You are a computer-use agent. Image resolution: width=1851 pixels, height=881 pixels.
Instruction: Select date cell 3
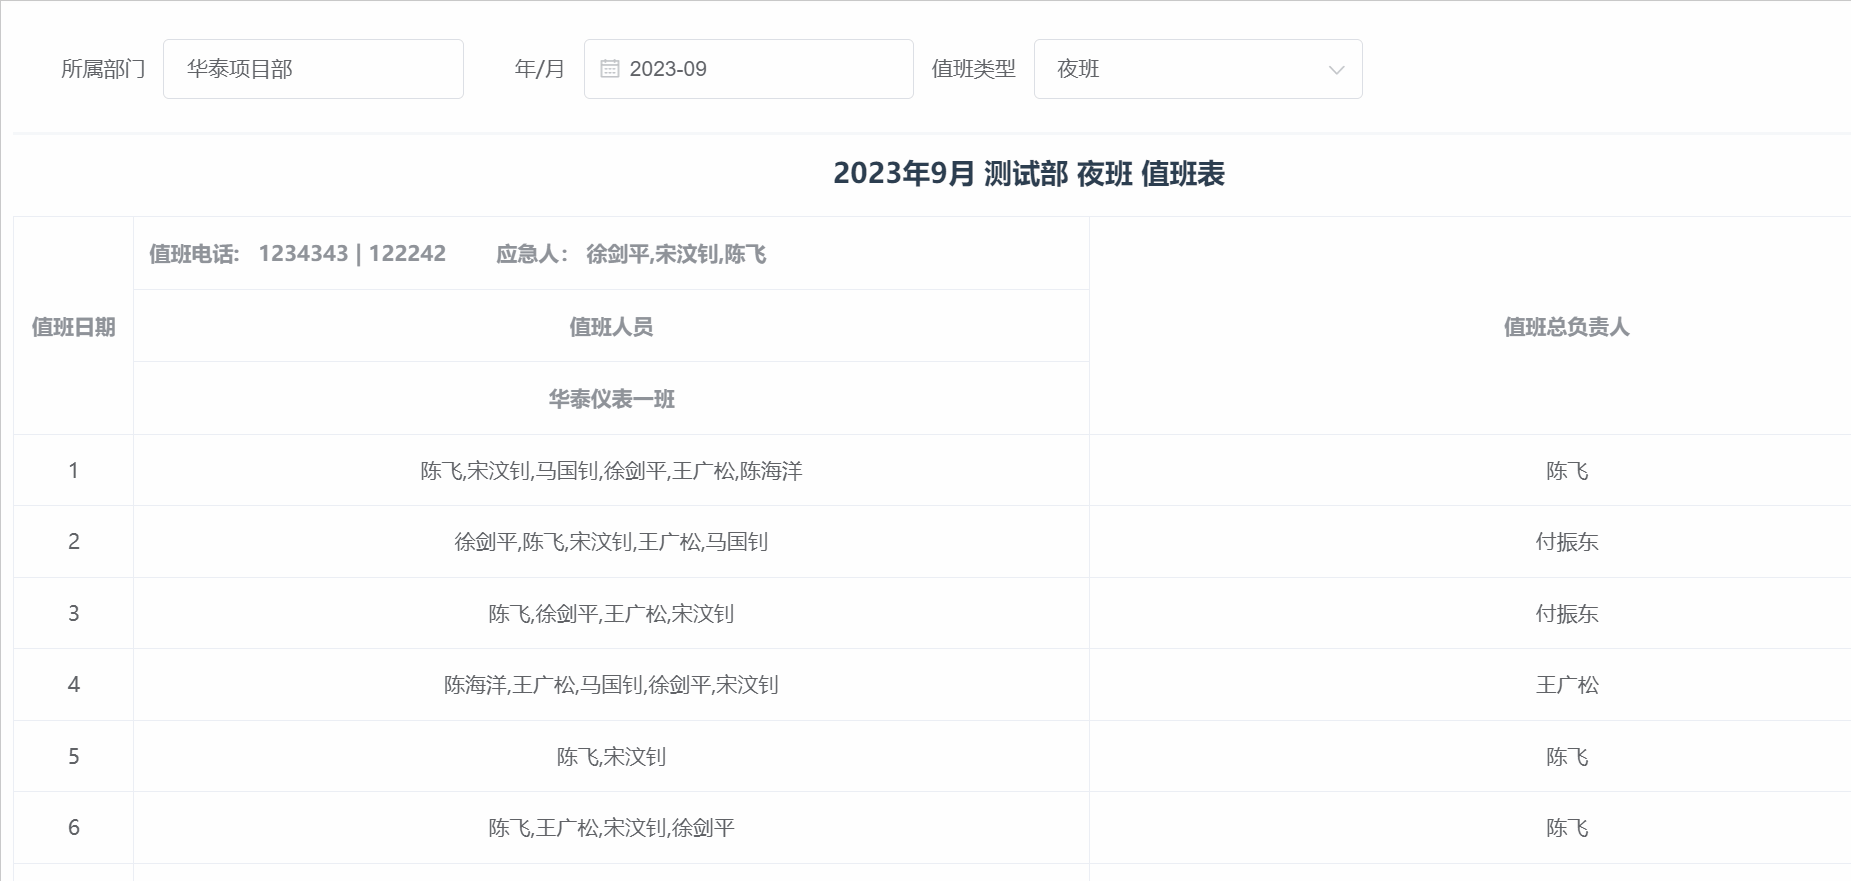click(x=73, y=614)
